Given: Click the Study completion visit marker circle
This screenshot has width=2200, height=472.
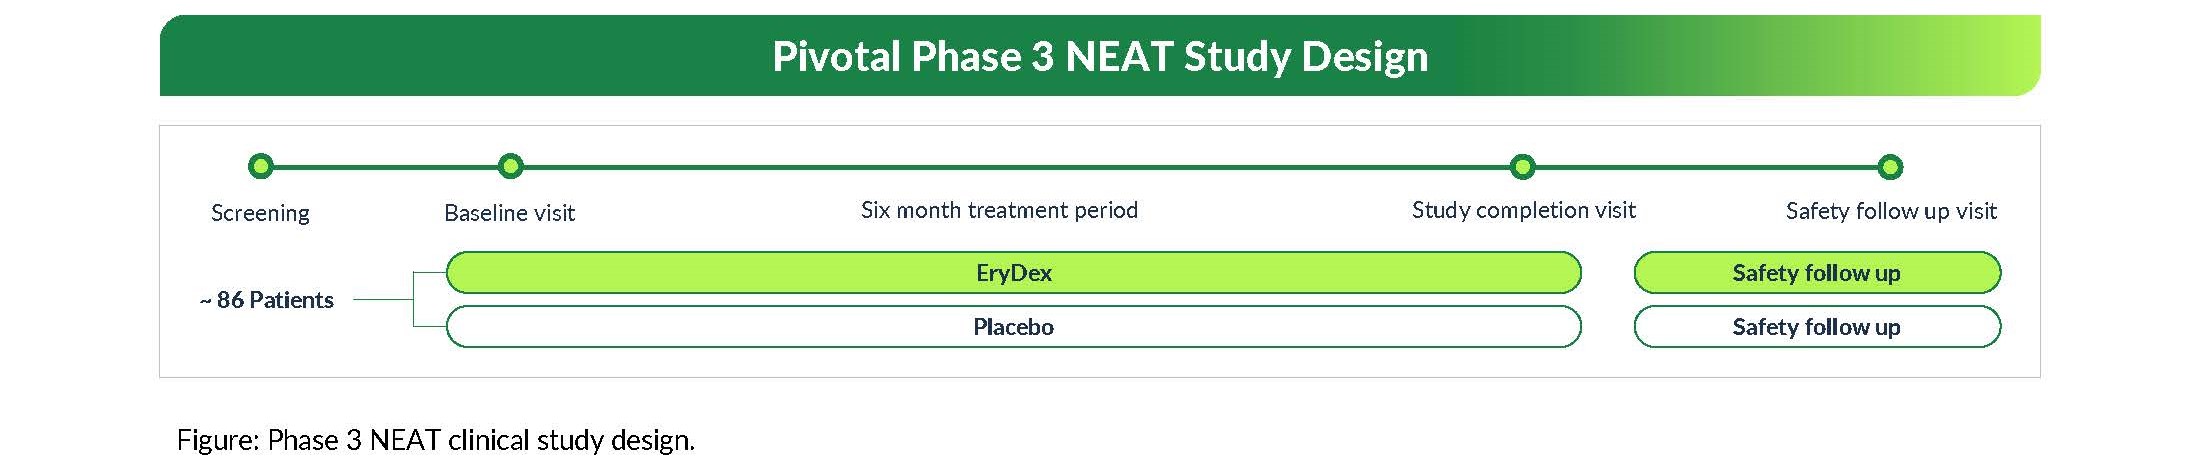Looking at the screenshot, I should pos(1522,166).
